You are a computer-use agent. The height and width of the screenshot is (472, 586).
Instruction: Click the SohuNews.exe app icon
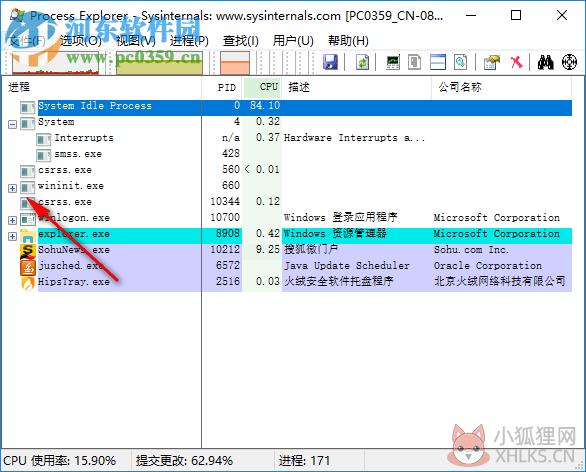28,252
